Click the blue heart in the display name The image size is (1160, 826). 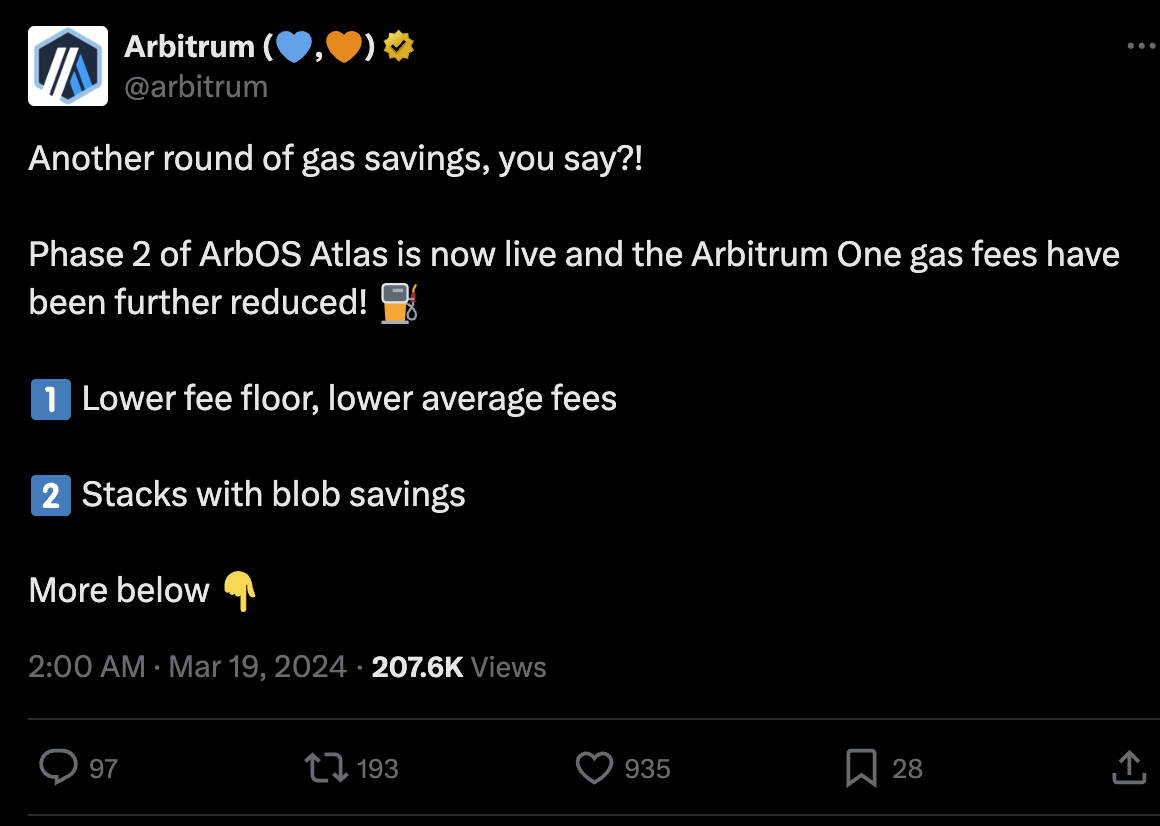click(x=294, y=46)
